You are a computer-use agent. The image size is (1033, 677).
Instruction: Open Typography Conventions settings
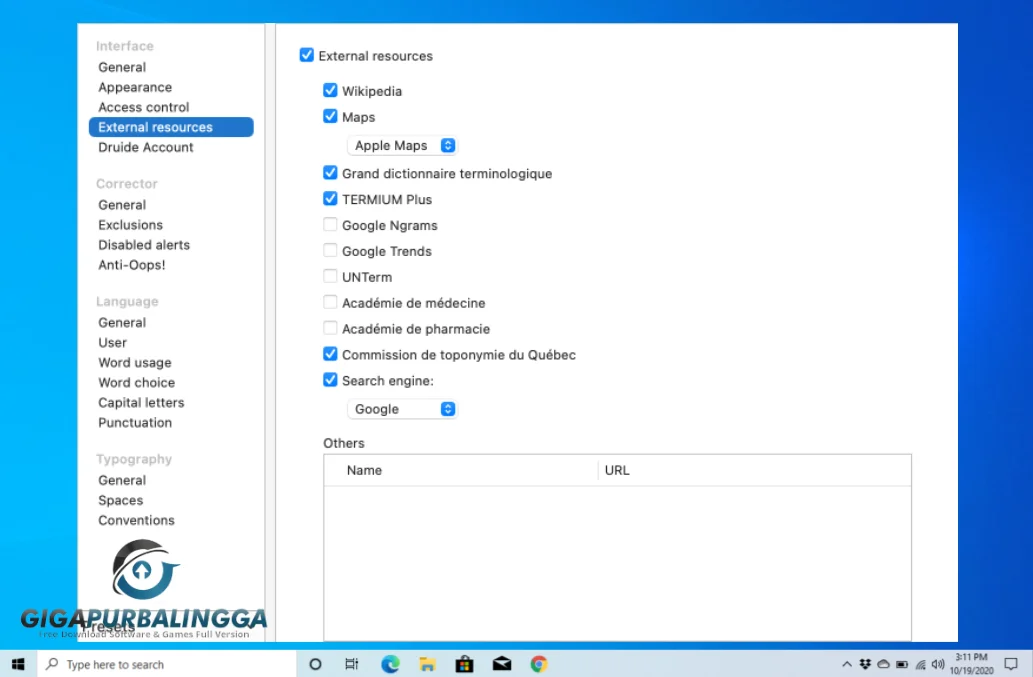(136, 520)
